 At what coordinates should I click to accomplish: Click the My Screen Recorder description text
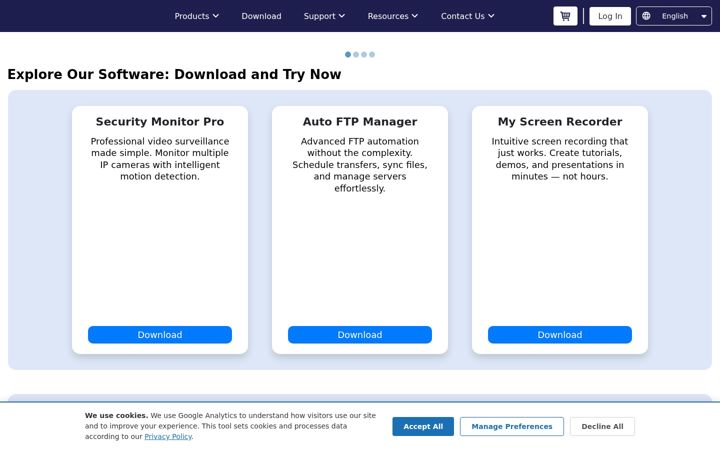point(560,159)
